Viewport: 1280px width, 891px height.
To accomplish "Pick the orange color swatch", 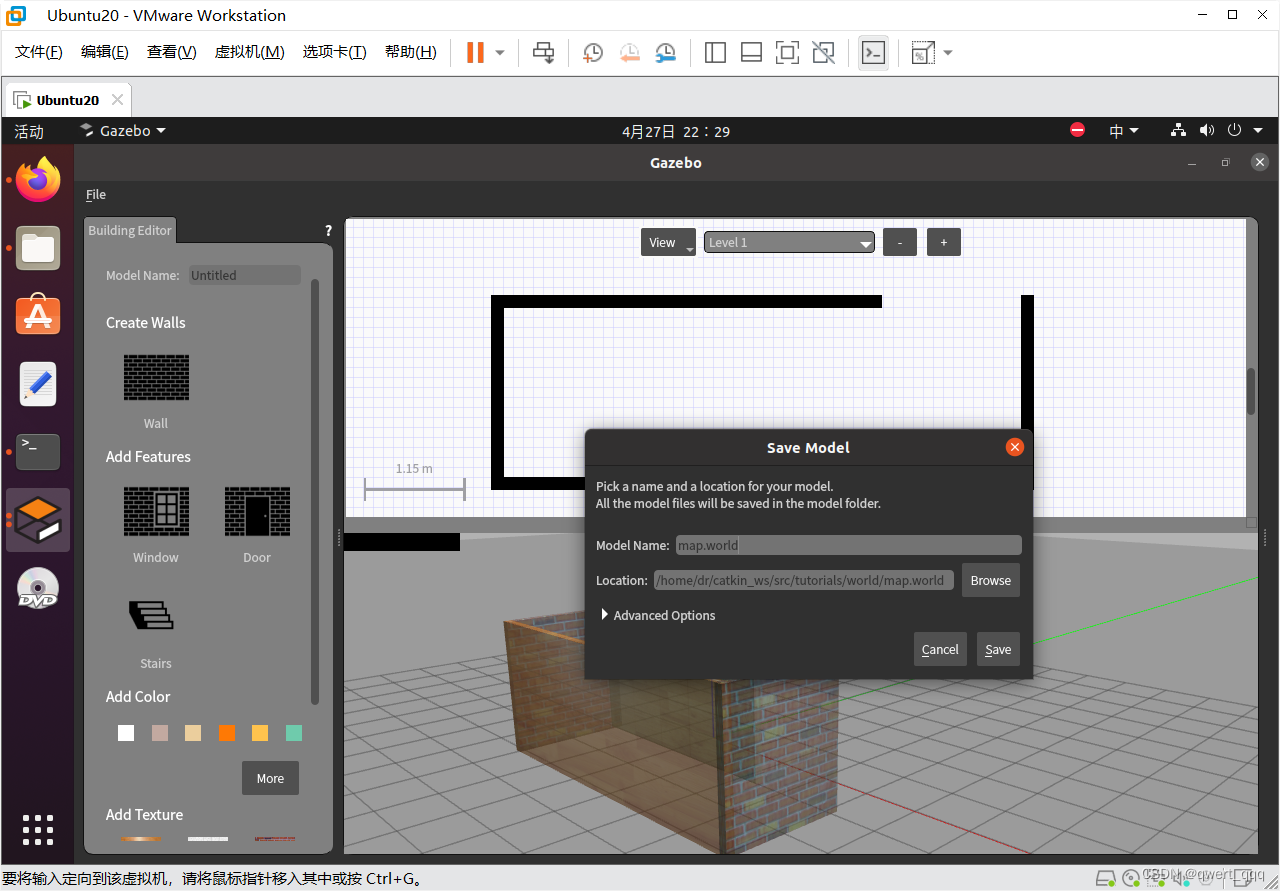I will (227, 733).
